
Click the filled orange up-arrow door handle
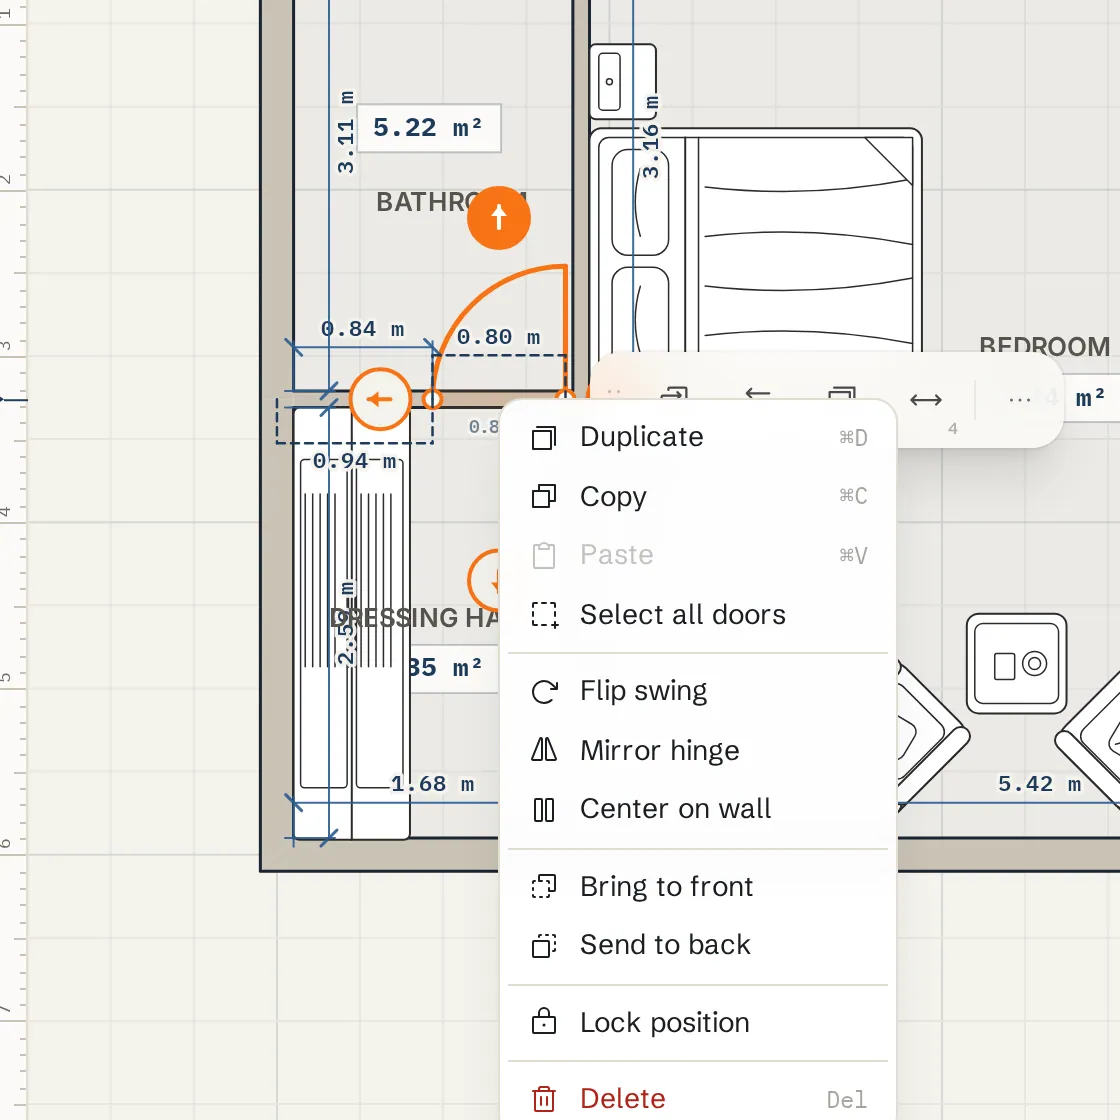pyautogui.click(x=499, y=217)
